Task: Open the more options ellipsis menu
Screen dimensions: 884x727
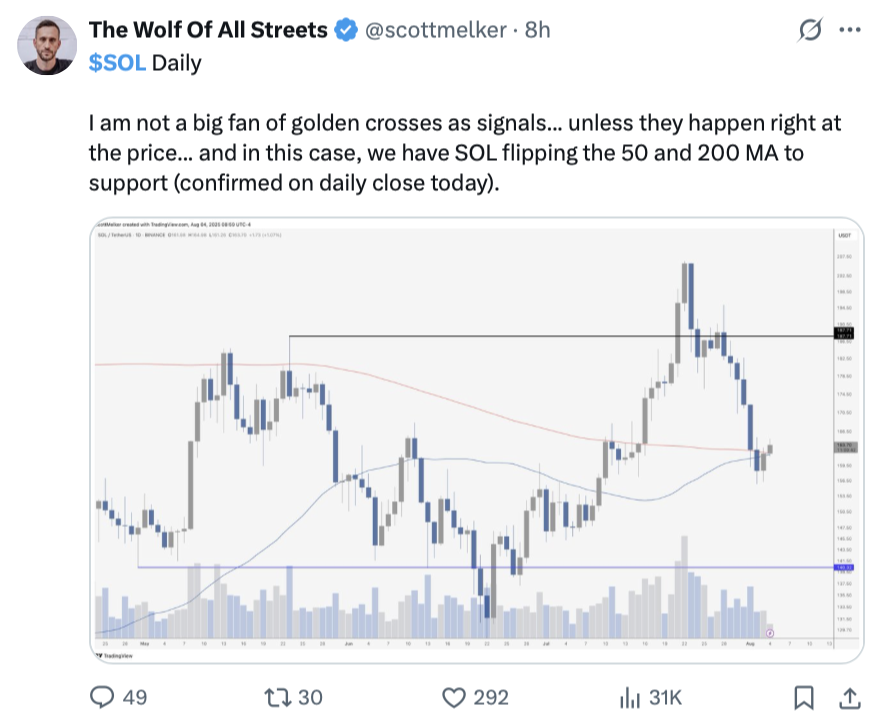Action: [x=850, y=30]
